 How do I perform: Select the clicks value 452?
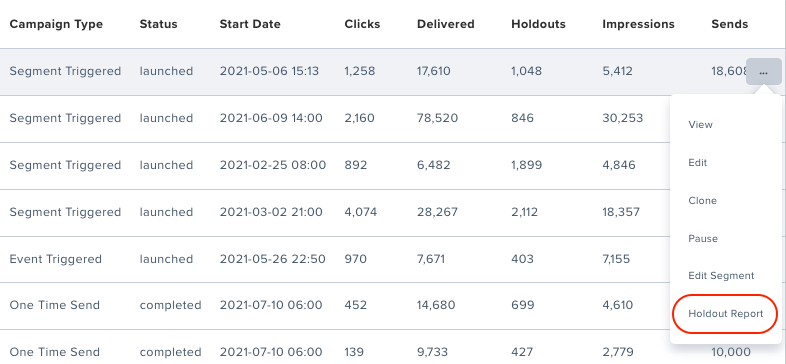pyautogui.click(x=355, y=305)
